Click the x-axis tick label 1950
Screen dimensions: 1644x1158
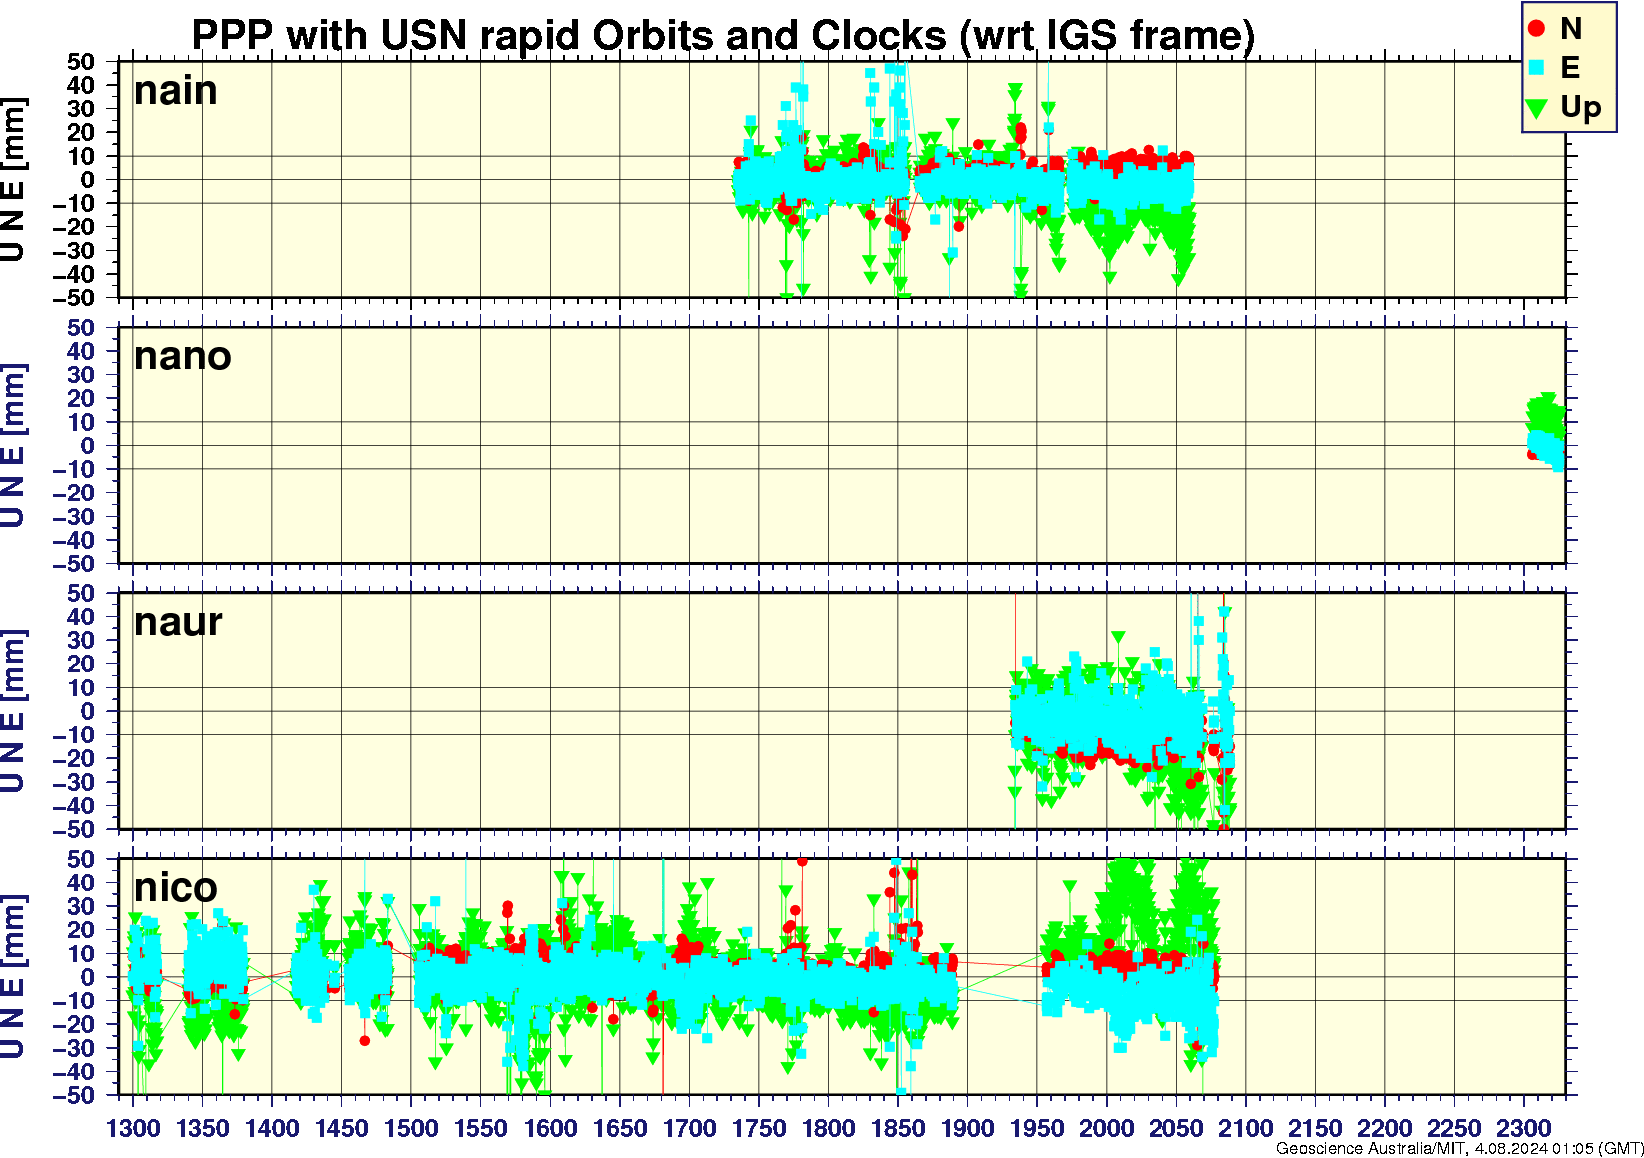tap(1036, 1128)
